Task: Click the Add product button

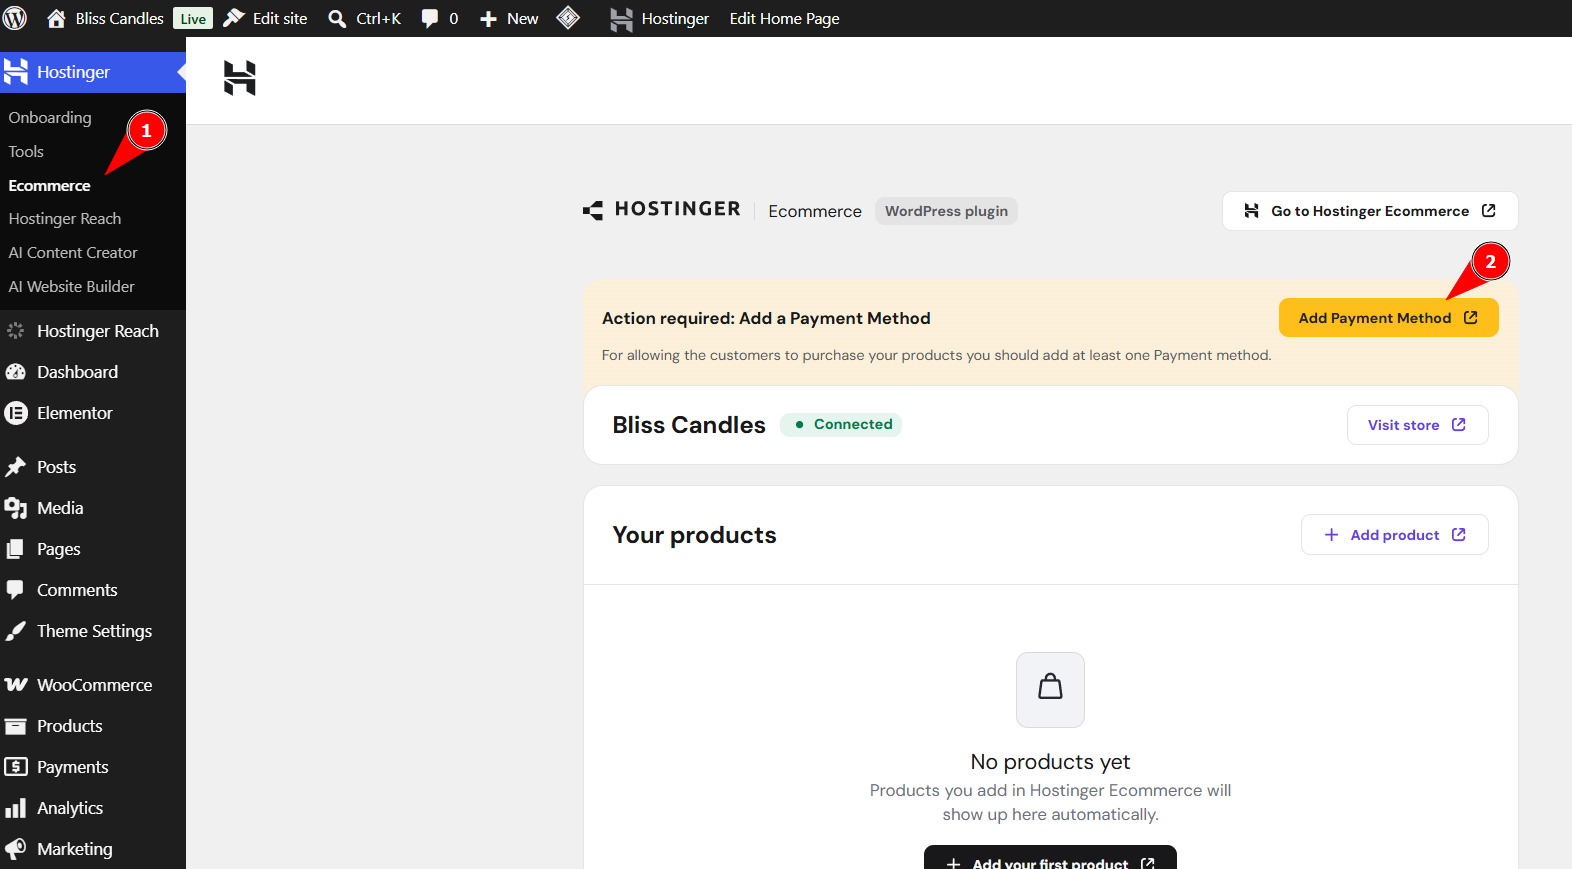Action: 1394,535
